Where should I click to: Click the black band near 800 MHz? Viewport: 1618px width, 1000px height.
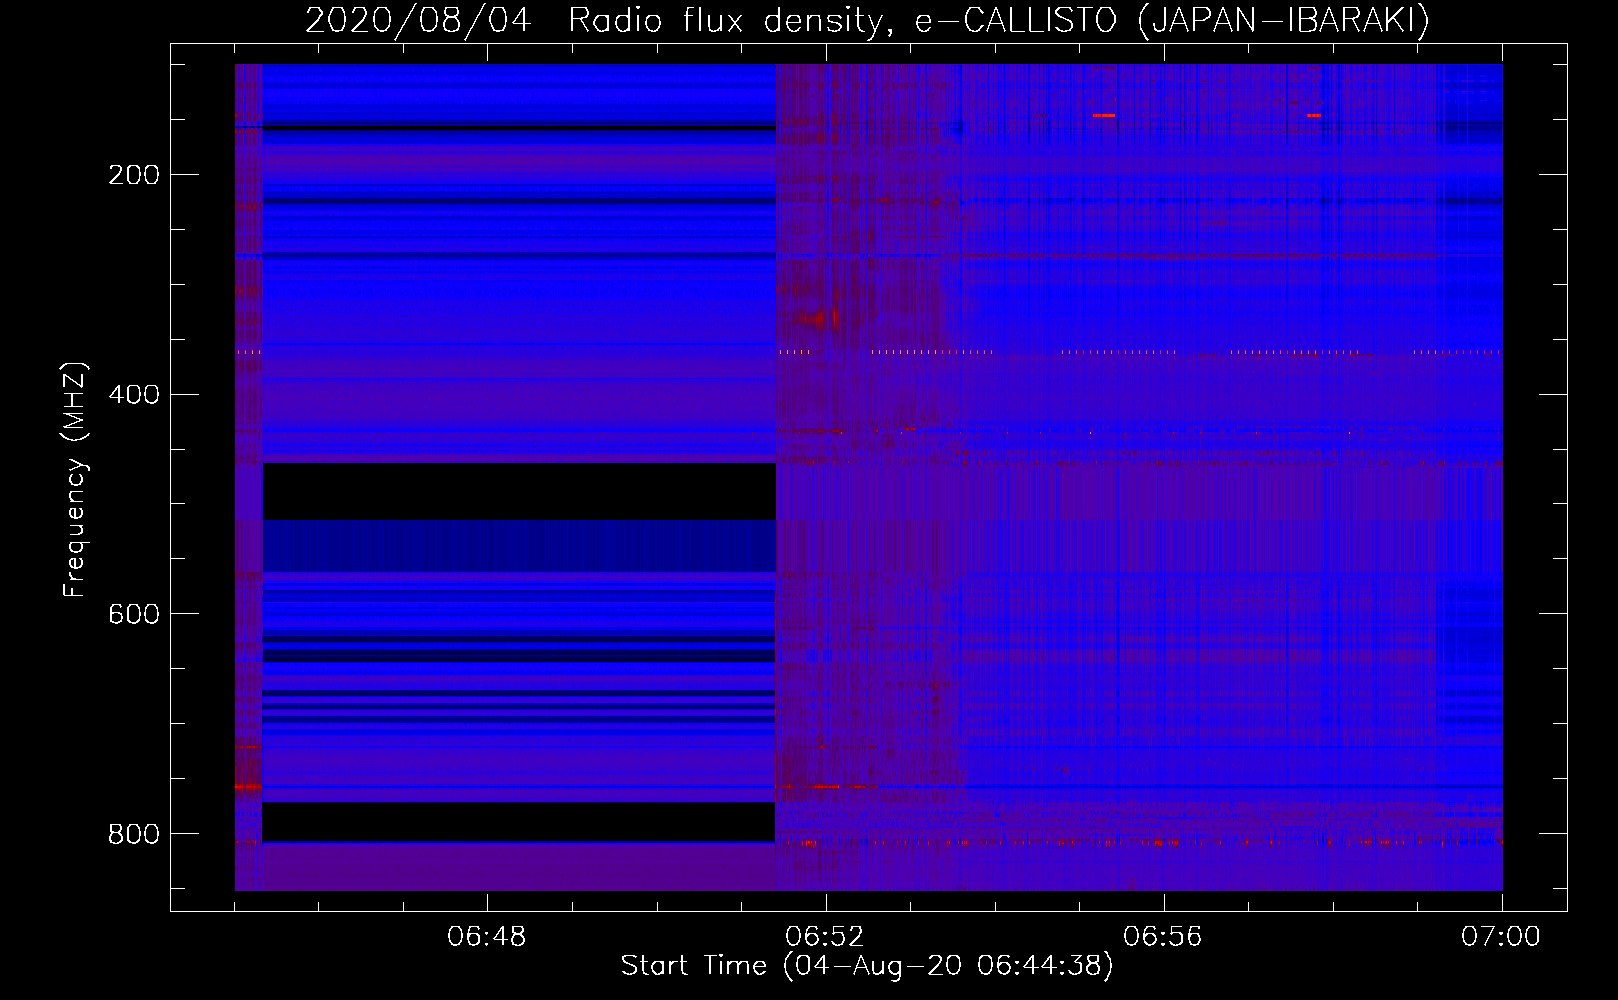518,822
